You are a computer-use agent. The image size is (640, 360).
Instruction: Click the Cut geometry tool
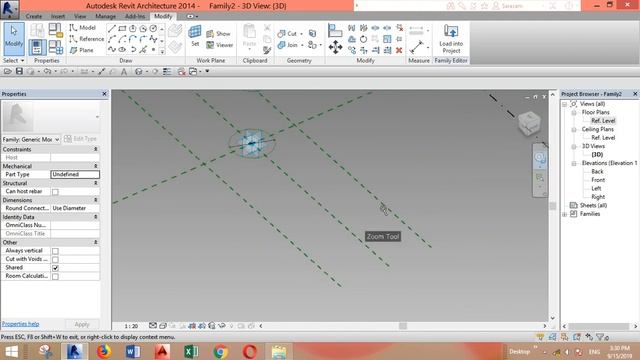(x=287, y=33)
